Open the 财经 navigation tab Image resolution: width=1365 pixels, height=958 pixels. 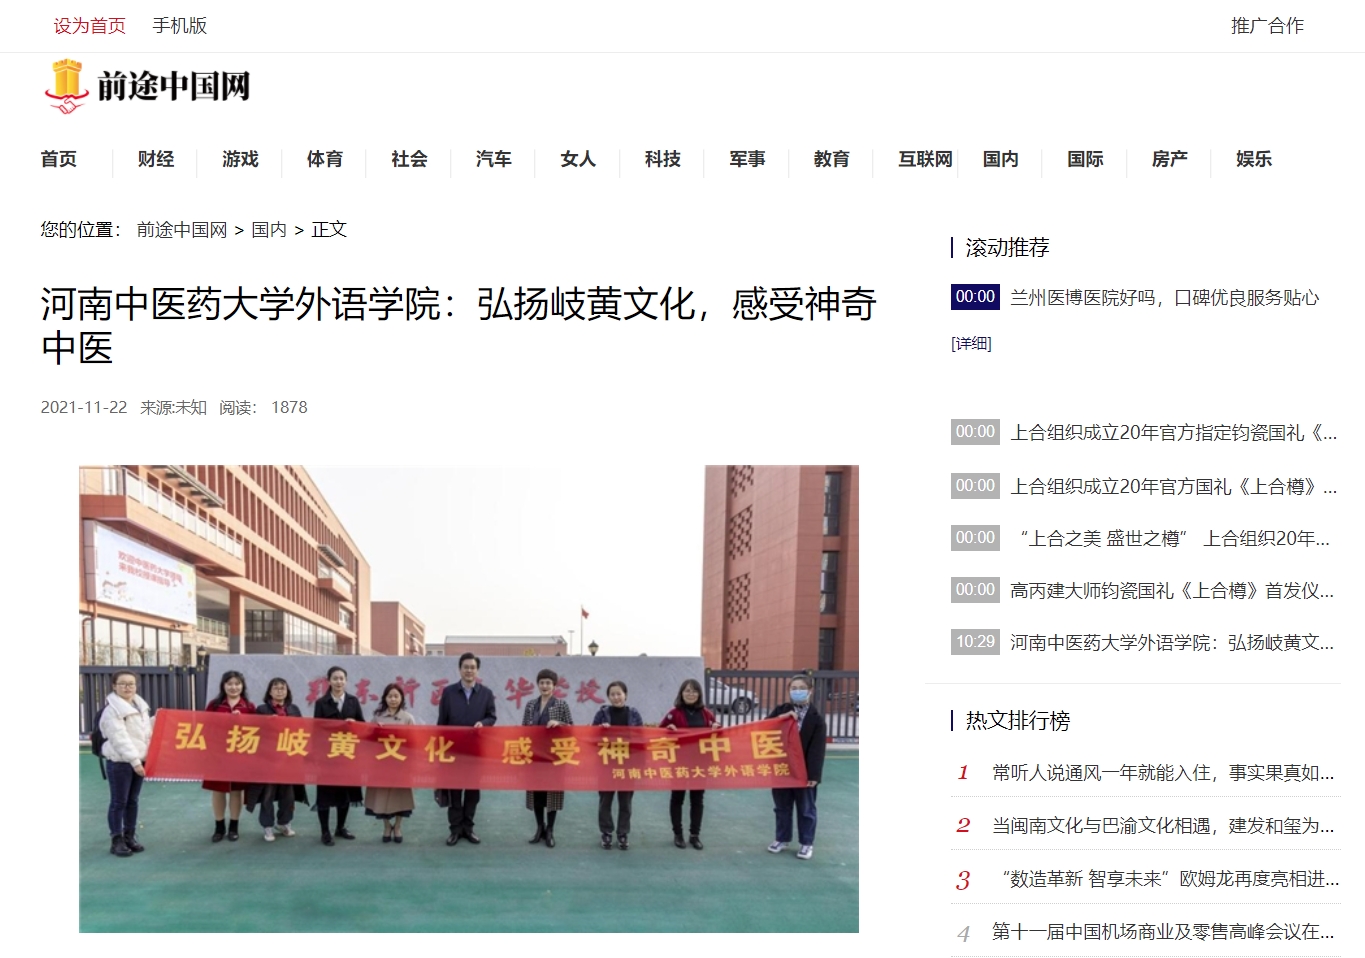[156, 159]
